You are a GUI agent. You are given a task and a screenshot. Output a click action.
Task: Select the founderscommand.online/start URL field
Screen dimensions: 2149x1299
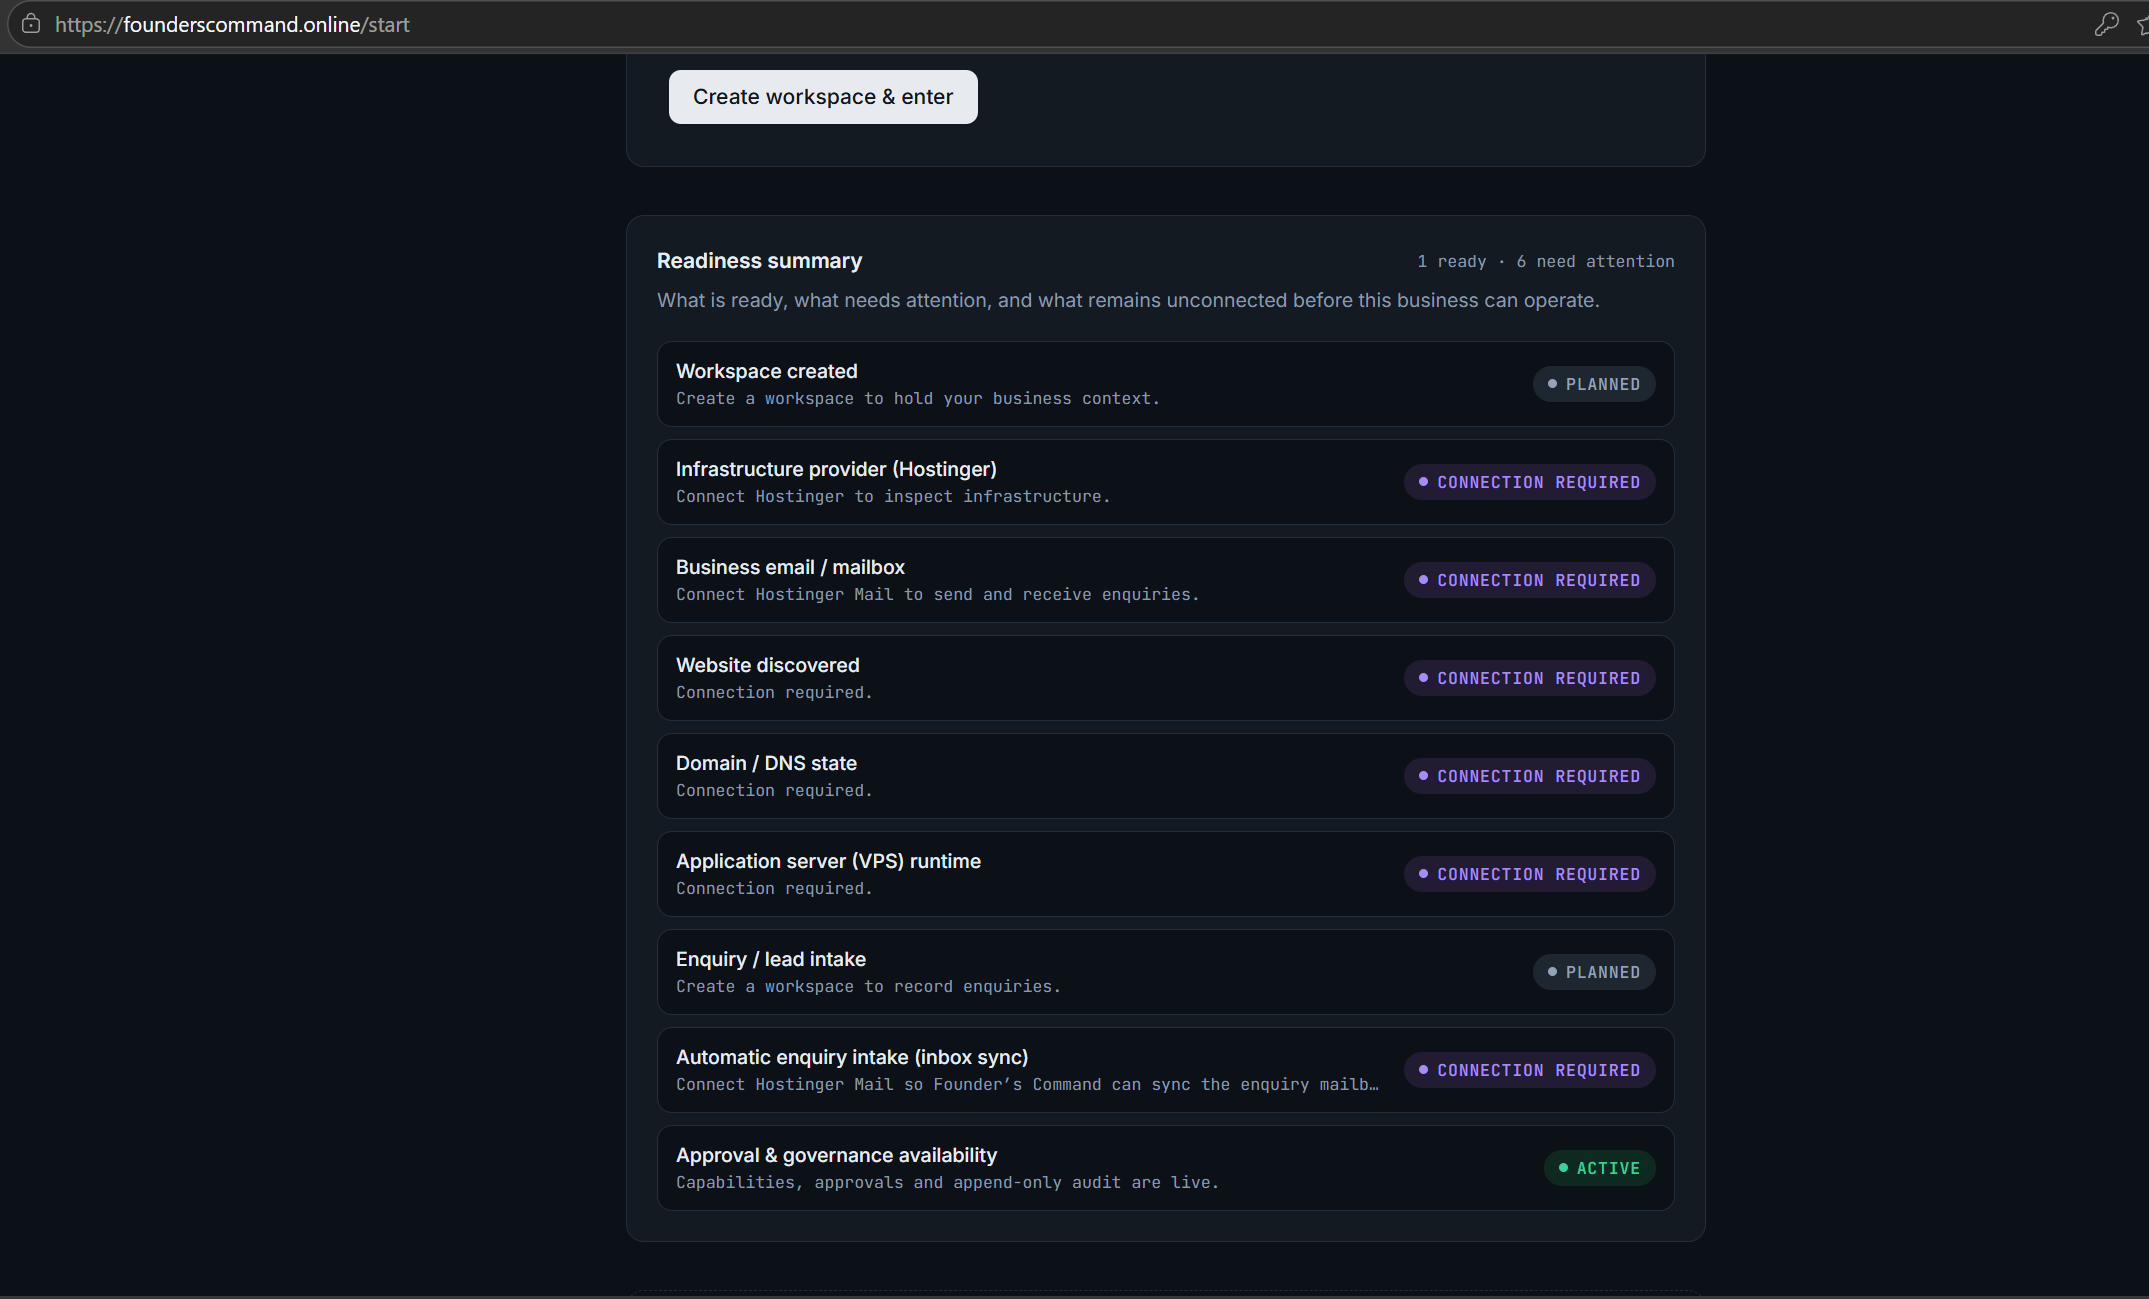(232, 24)
